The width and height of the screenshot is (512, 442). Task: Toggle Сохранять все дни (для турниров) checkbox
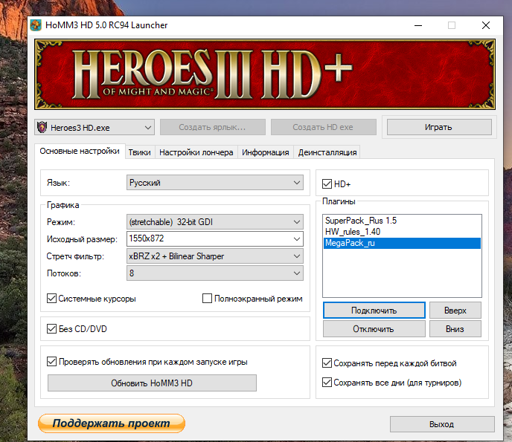[x=327, y=382]
